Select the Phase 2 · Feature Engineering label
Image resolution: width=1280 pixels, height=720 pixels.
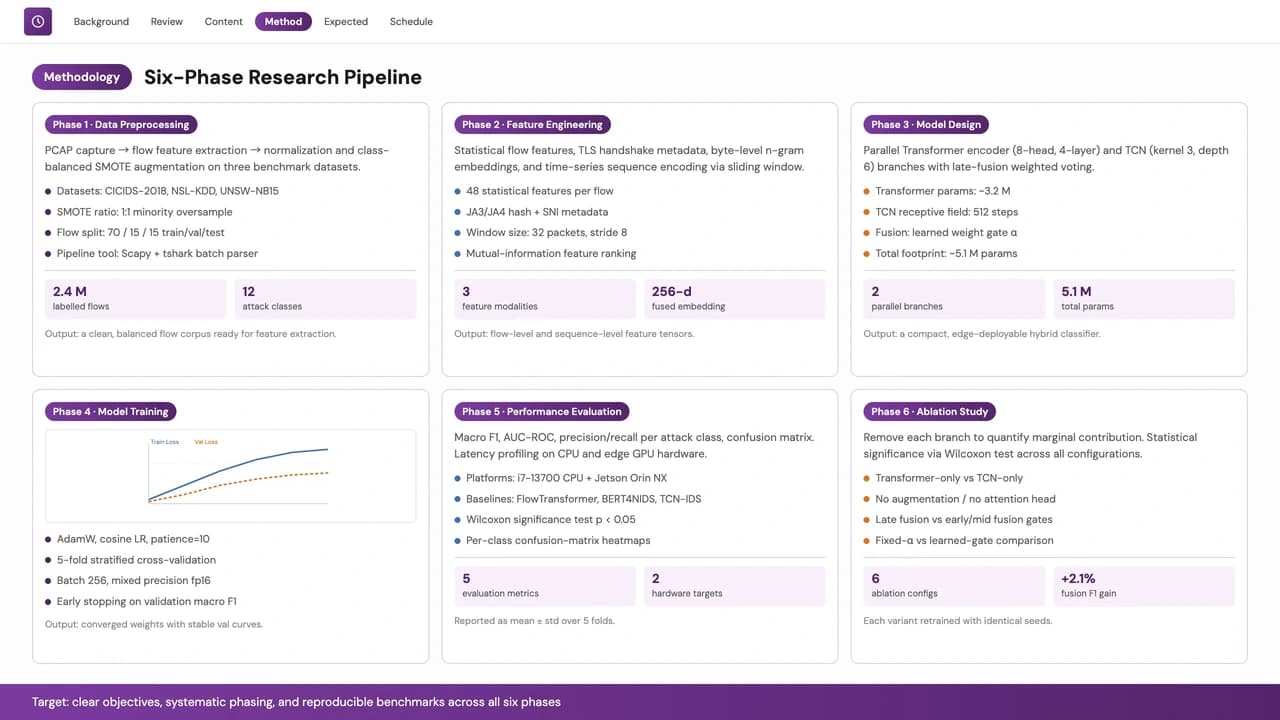532,125
